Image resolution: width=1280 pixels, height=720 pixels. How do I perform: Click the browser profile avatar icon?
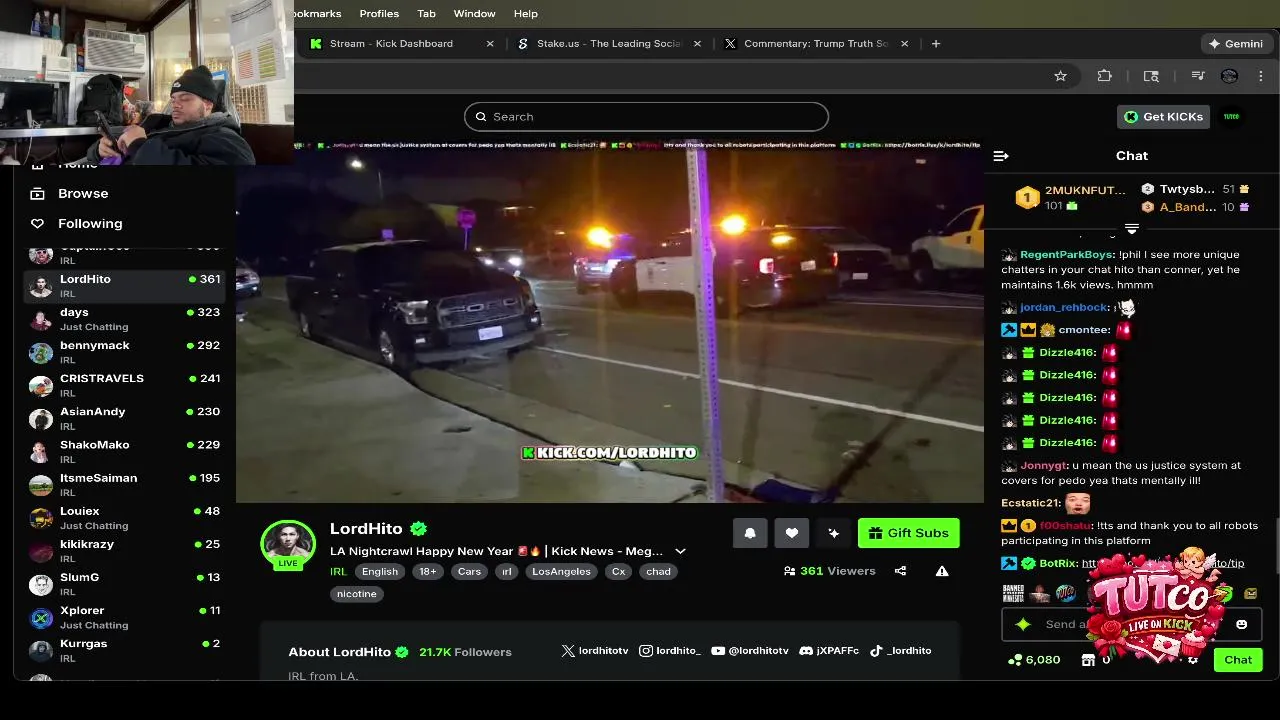tap(1230, 76)
